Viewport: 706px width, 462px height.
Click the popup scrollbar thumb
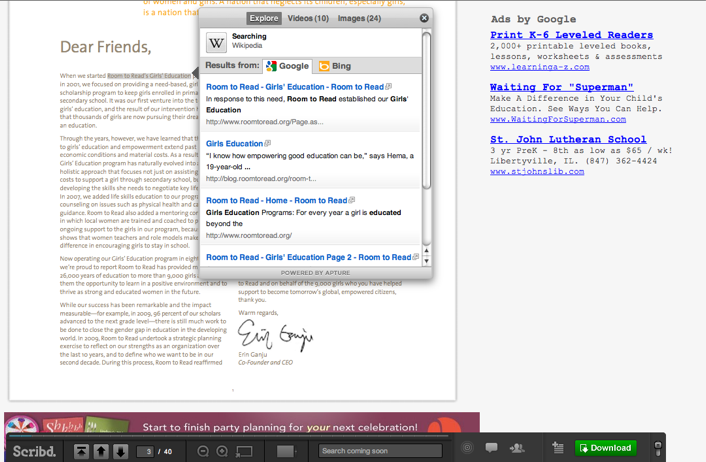click(426, 110)
